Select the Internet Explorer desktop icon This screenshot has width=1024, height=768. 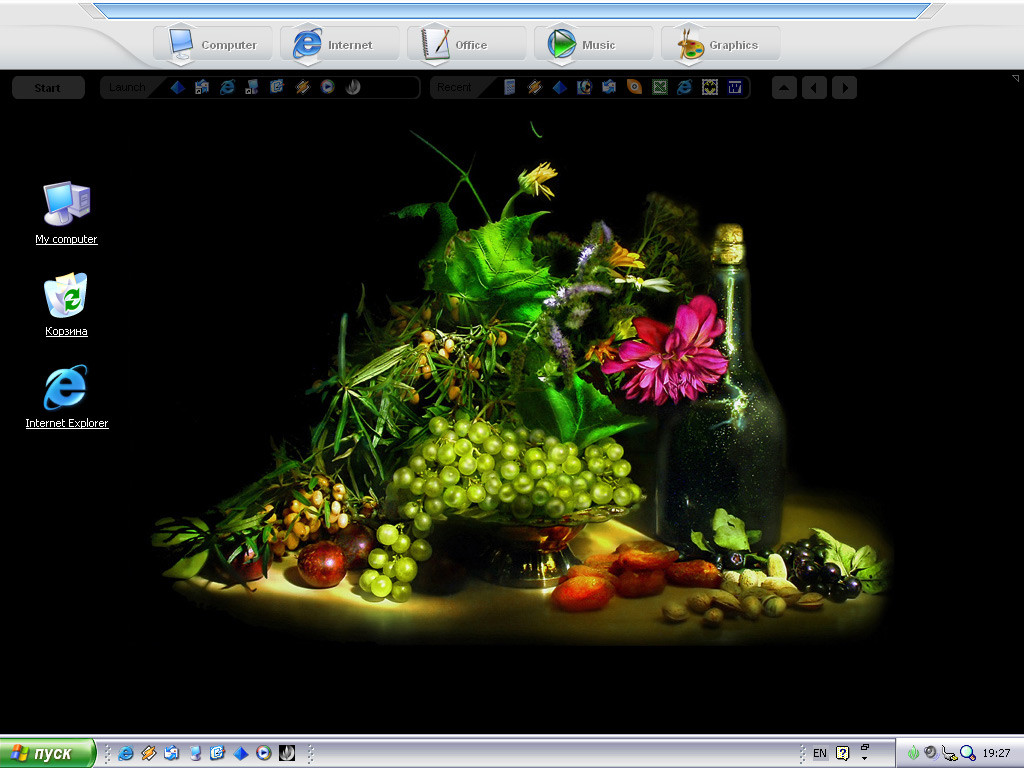(x=67, y=397)
